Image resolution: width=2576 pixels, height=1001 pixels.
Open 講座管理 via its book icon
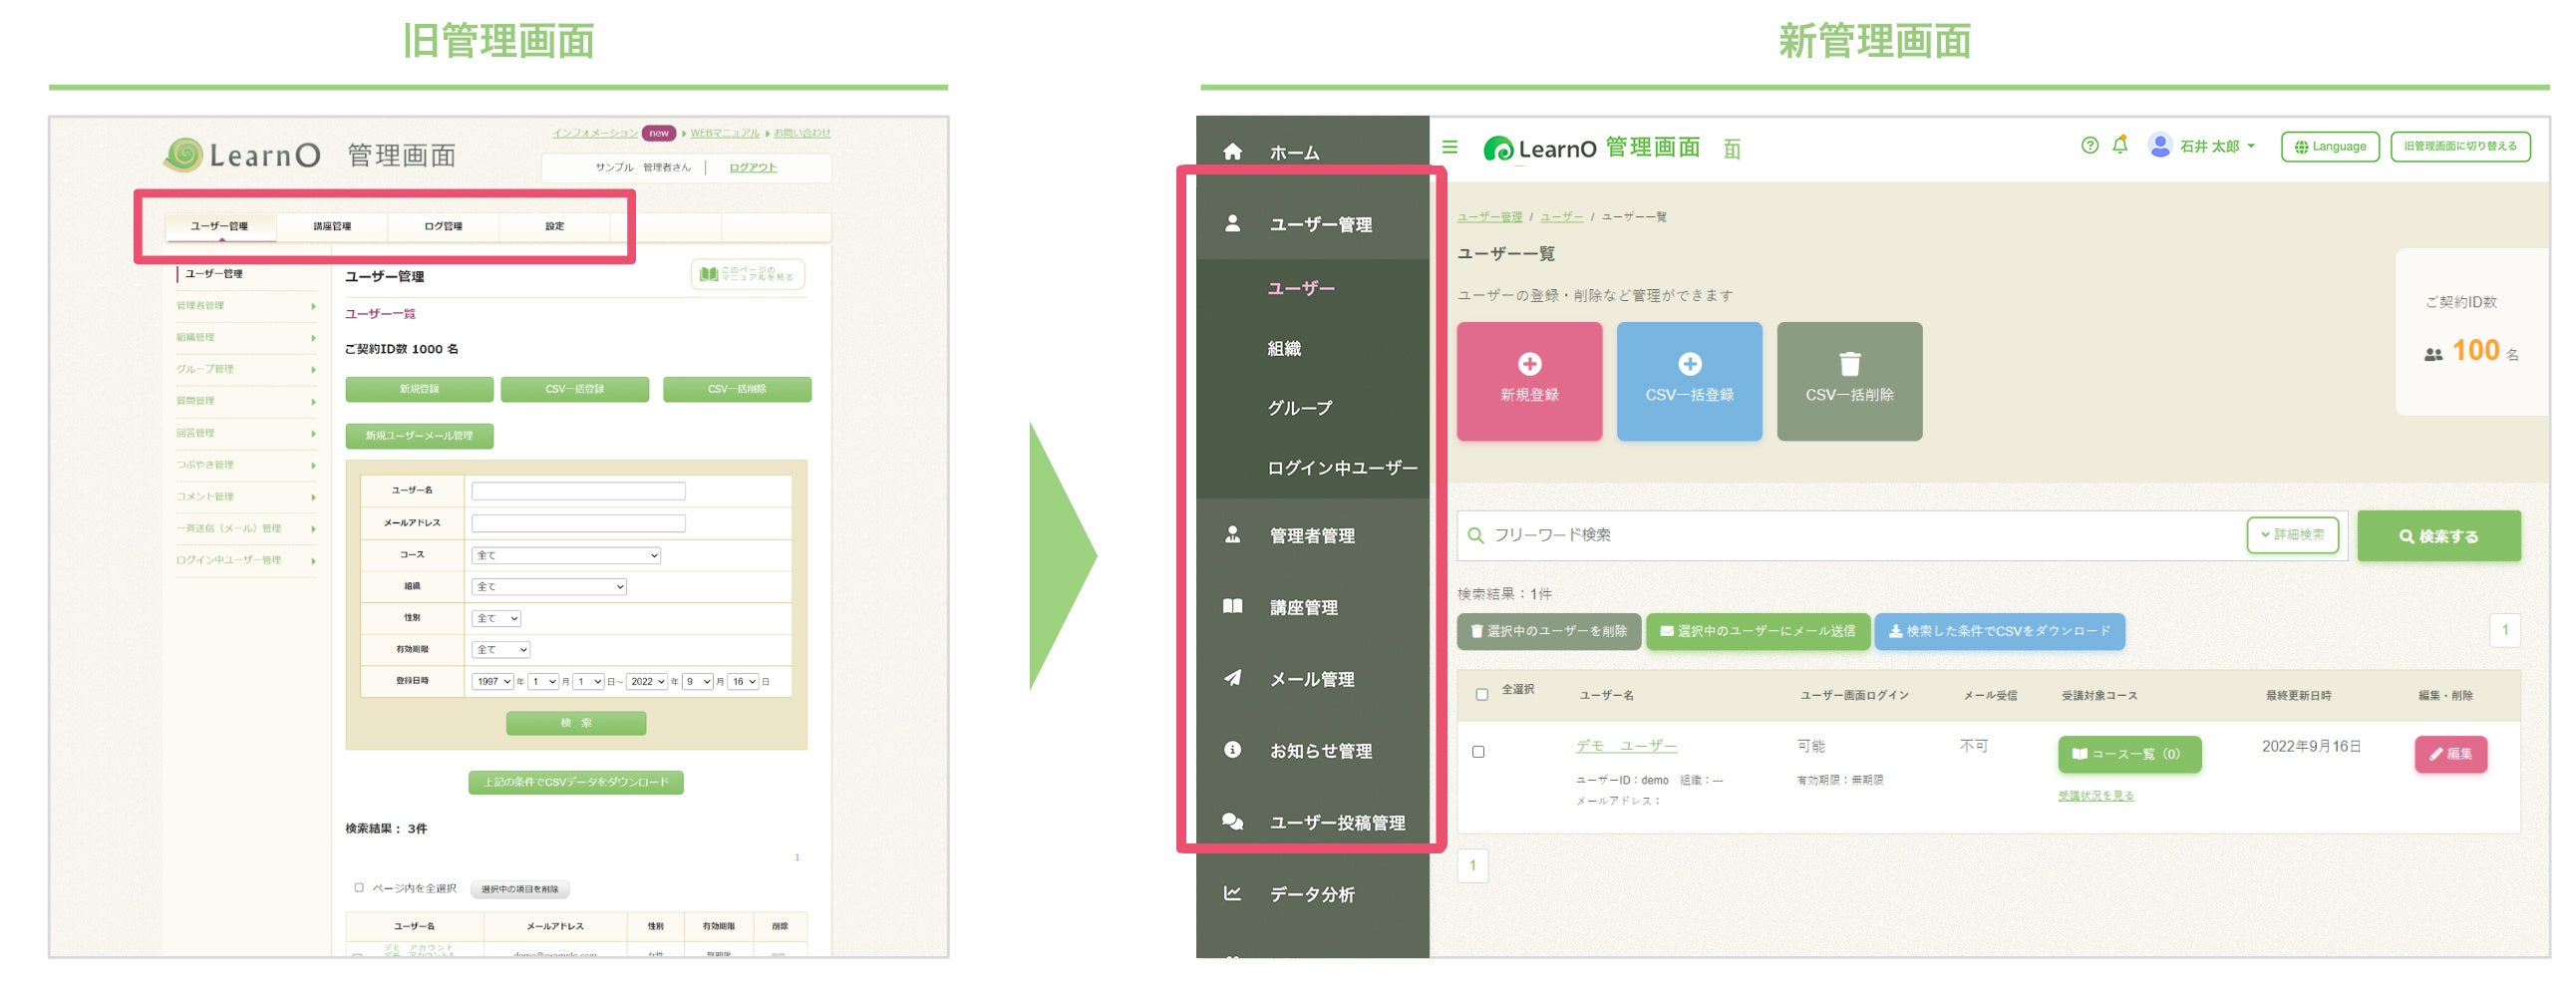coord(1232,606)
